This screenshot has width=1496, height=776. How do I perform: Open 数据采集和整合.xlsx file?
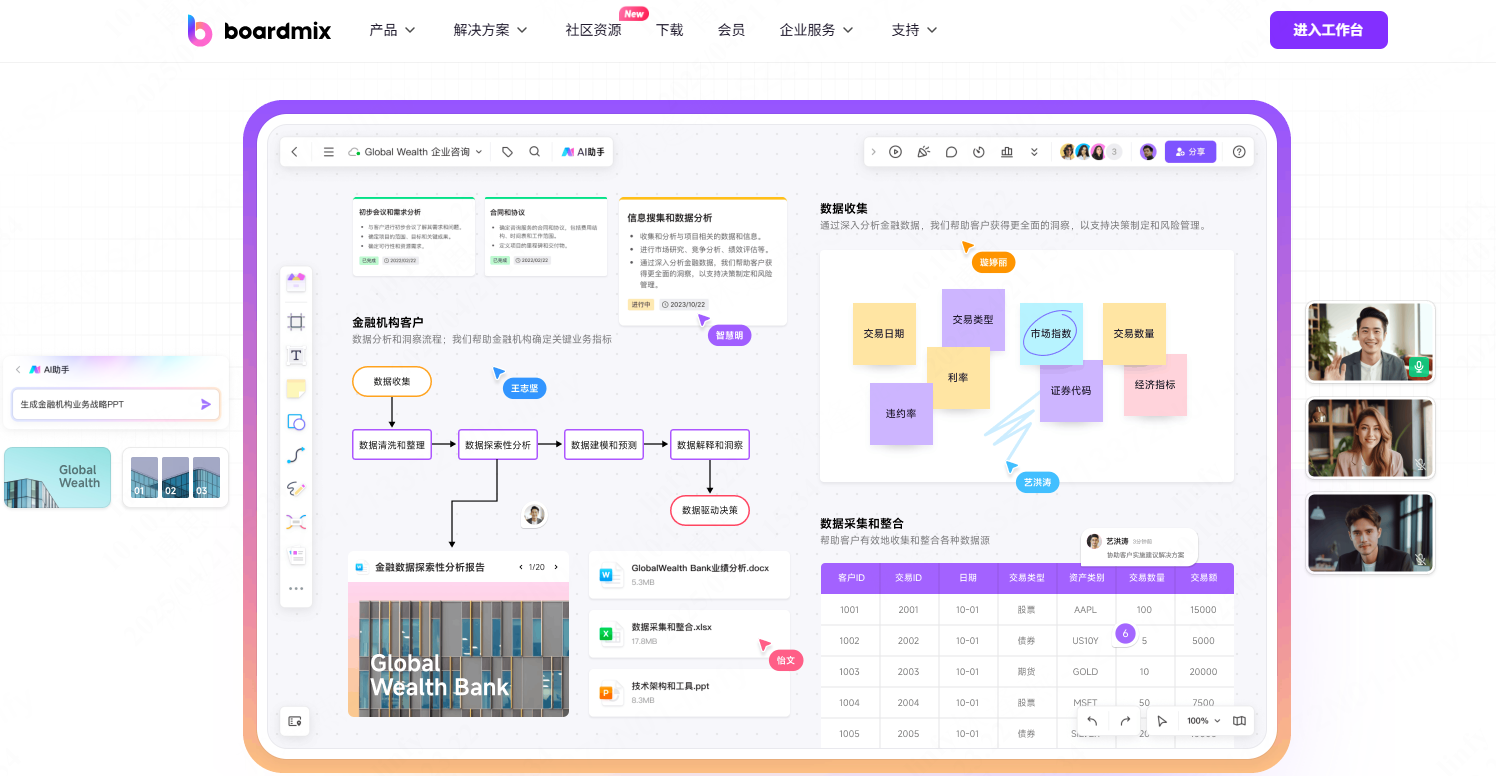(689, 634)
